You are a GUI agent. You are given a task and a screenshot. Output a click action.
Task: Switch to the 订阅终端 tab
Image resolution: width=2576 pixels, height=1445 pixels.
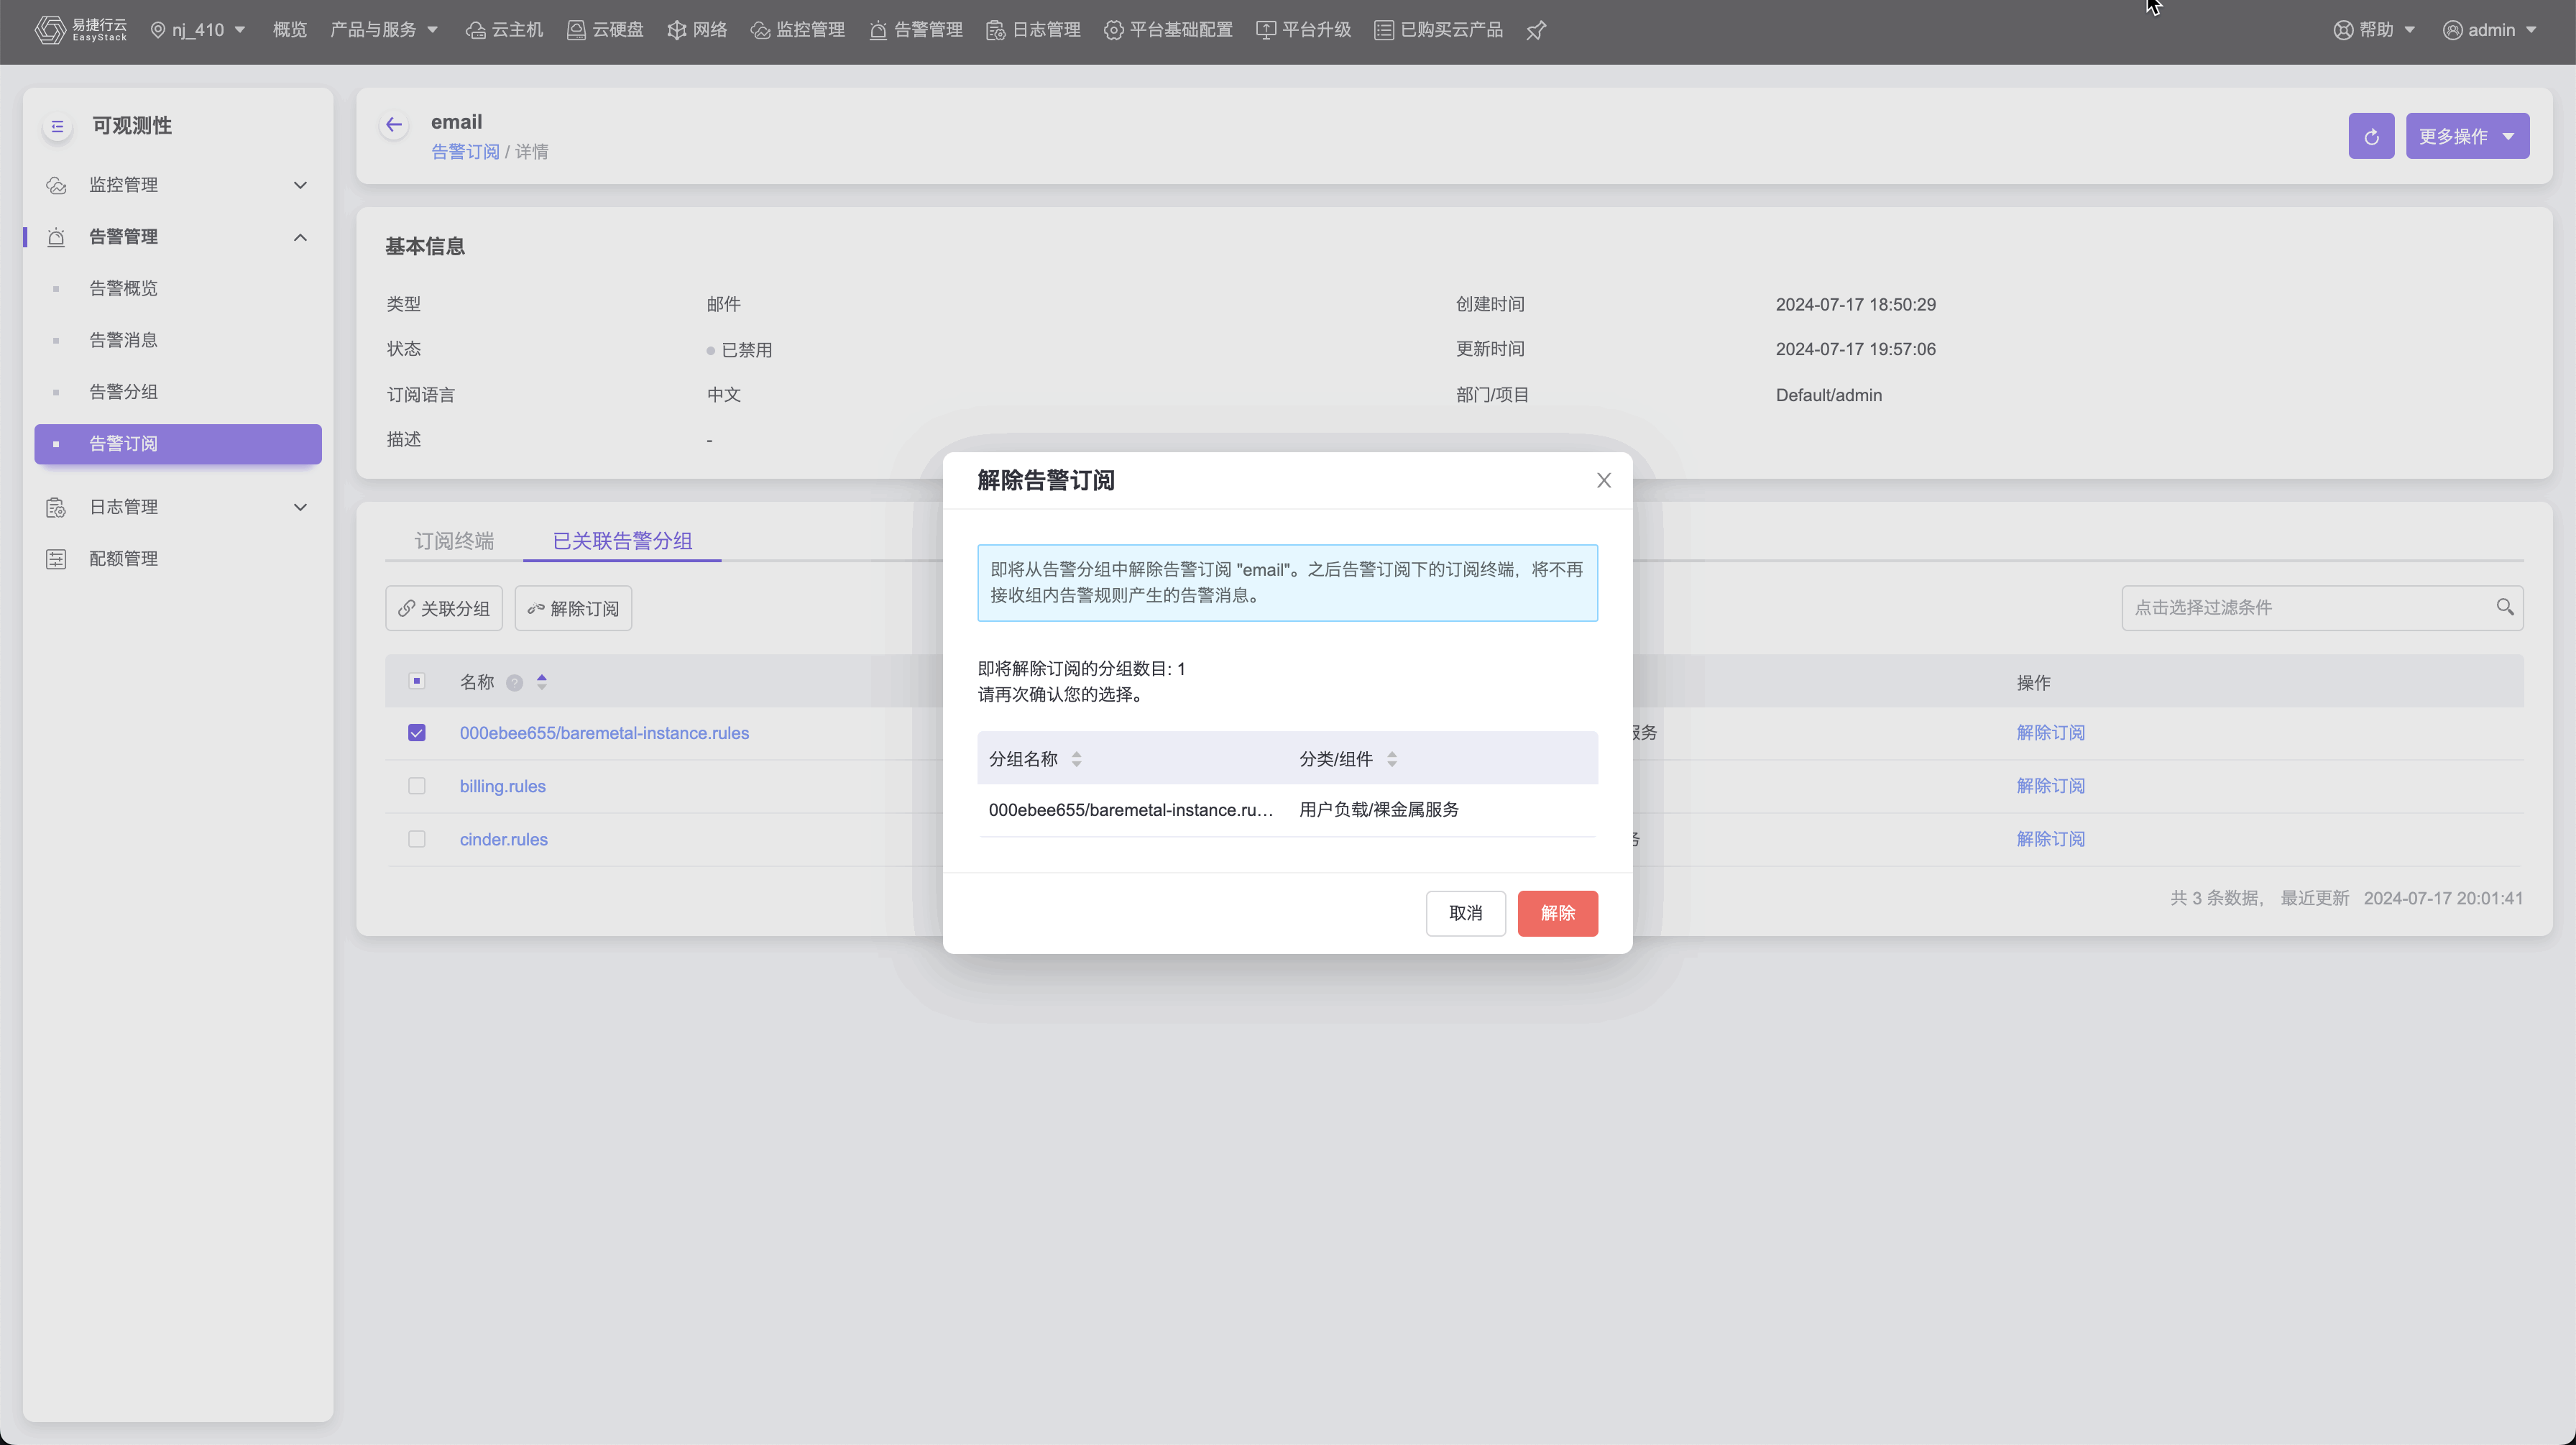click(x=454, y=541)
